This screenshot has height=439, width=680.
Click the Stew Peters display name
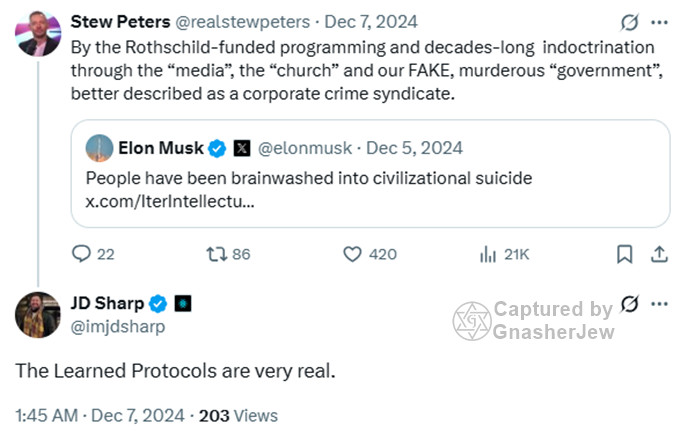coord(119,22)
